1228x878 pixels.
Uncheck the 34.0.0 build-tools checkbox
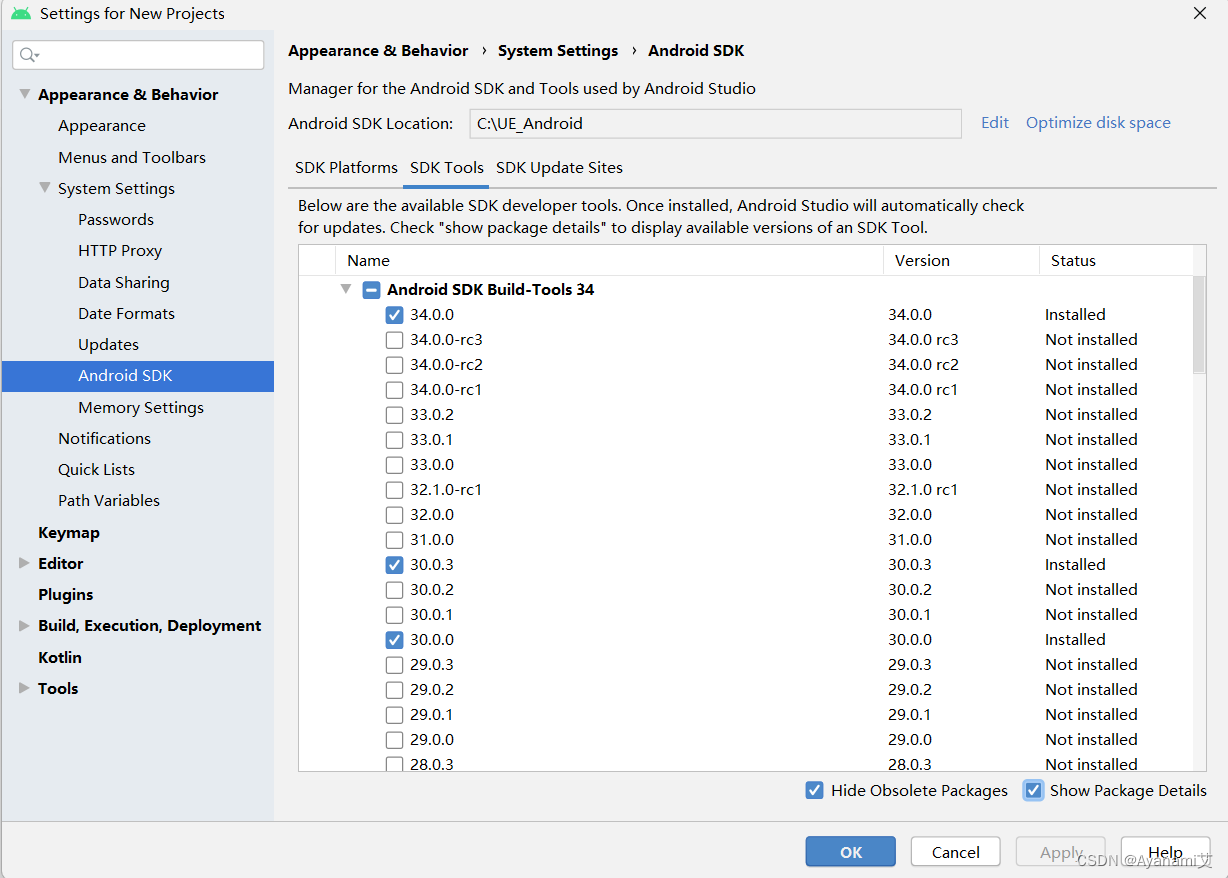tap(394, 315)
